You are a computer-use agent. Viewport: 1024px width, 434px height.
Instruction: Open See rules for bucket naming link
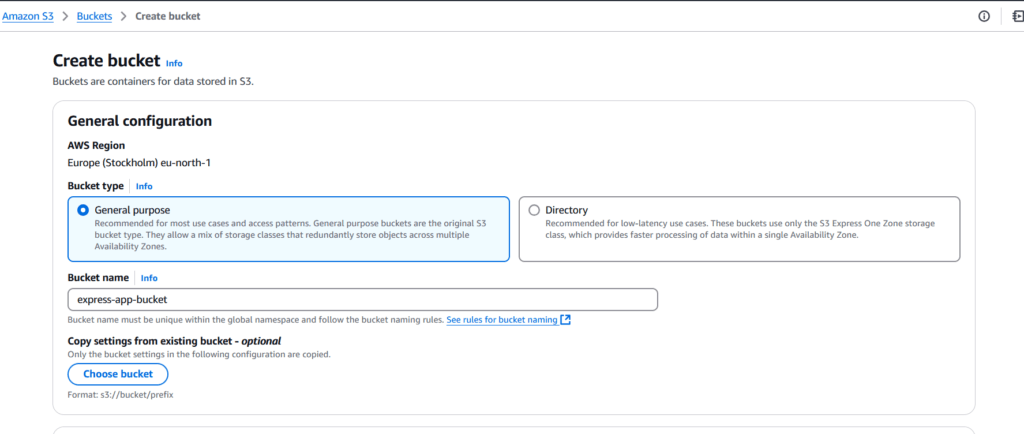point(502,320)
